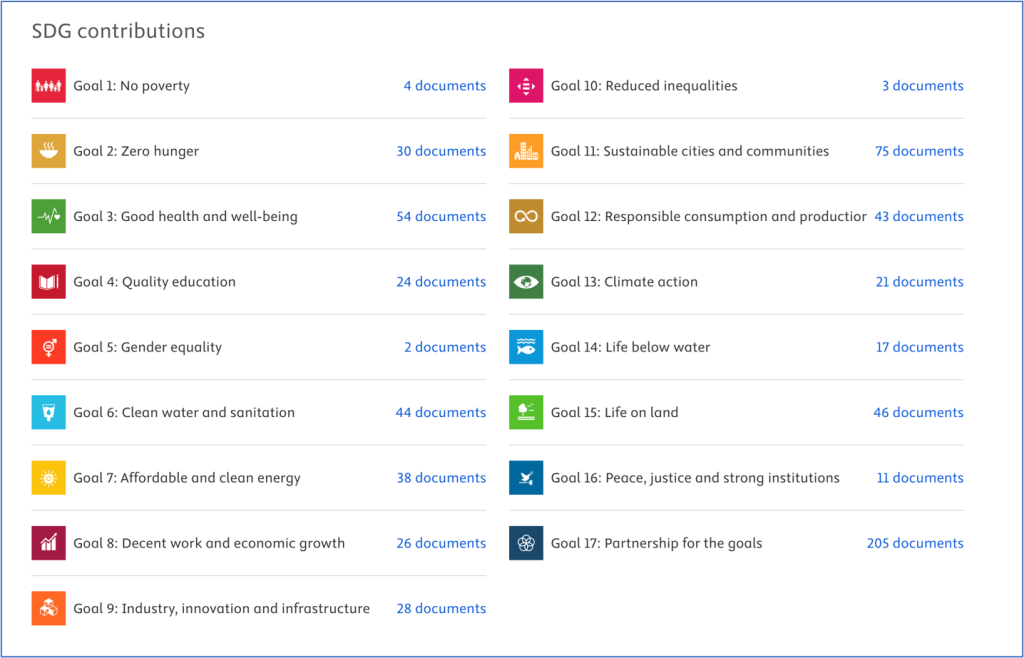
Task: Click the 46 documents link for Life on land
Action: tap(918, 412)
